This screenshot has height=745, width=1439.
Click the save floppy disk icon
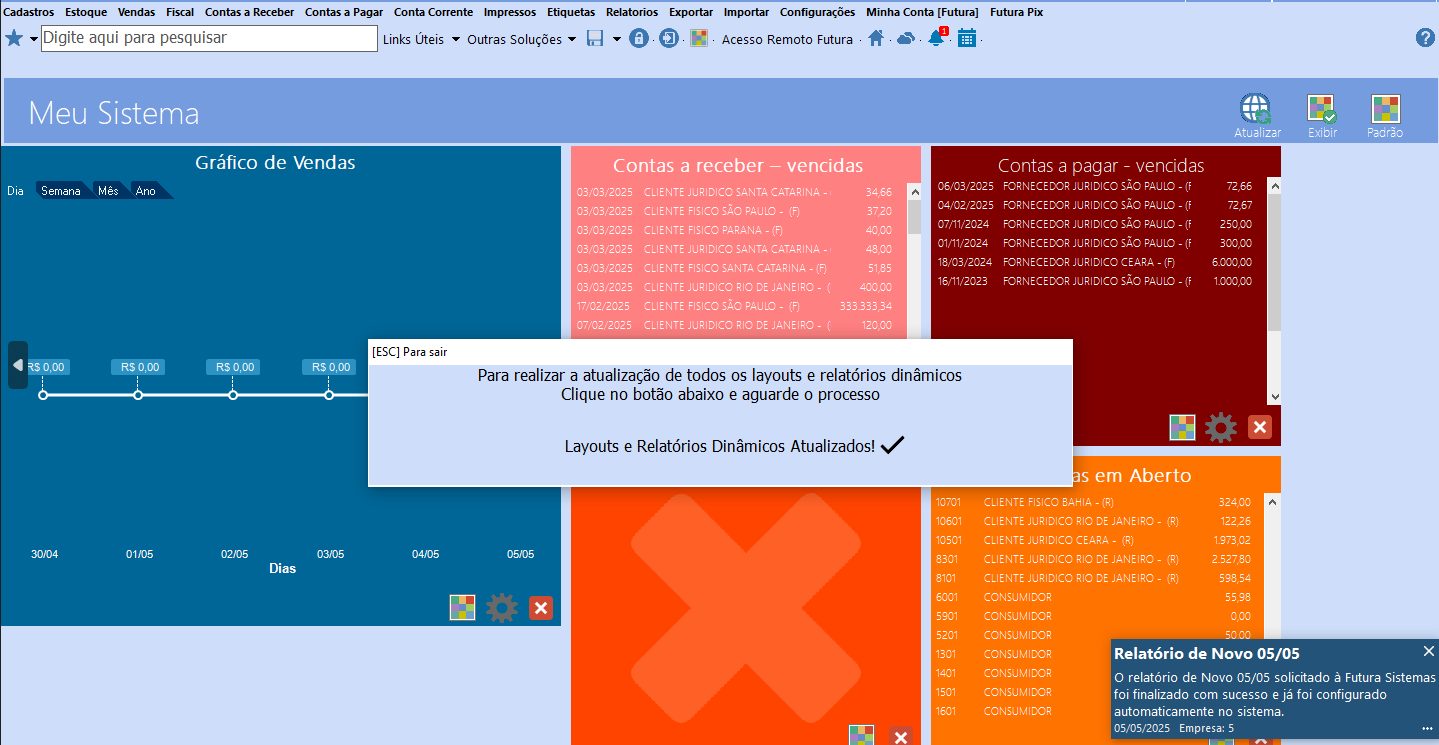coord(595,38)
